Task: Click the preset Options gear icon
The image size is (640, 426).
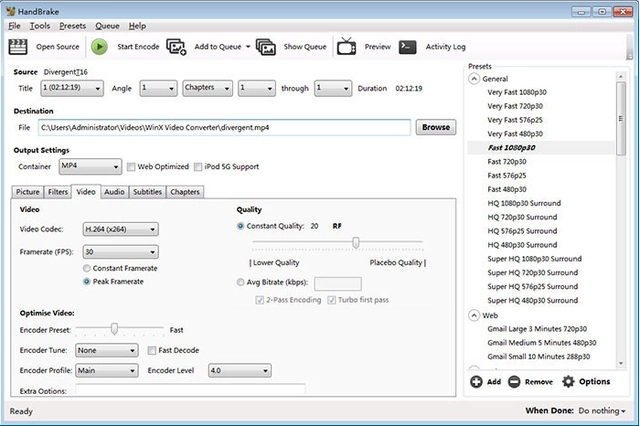Action: tap(568, 382)
